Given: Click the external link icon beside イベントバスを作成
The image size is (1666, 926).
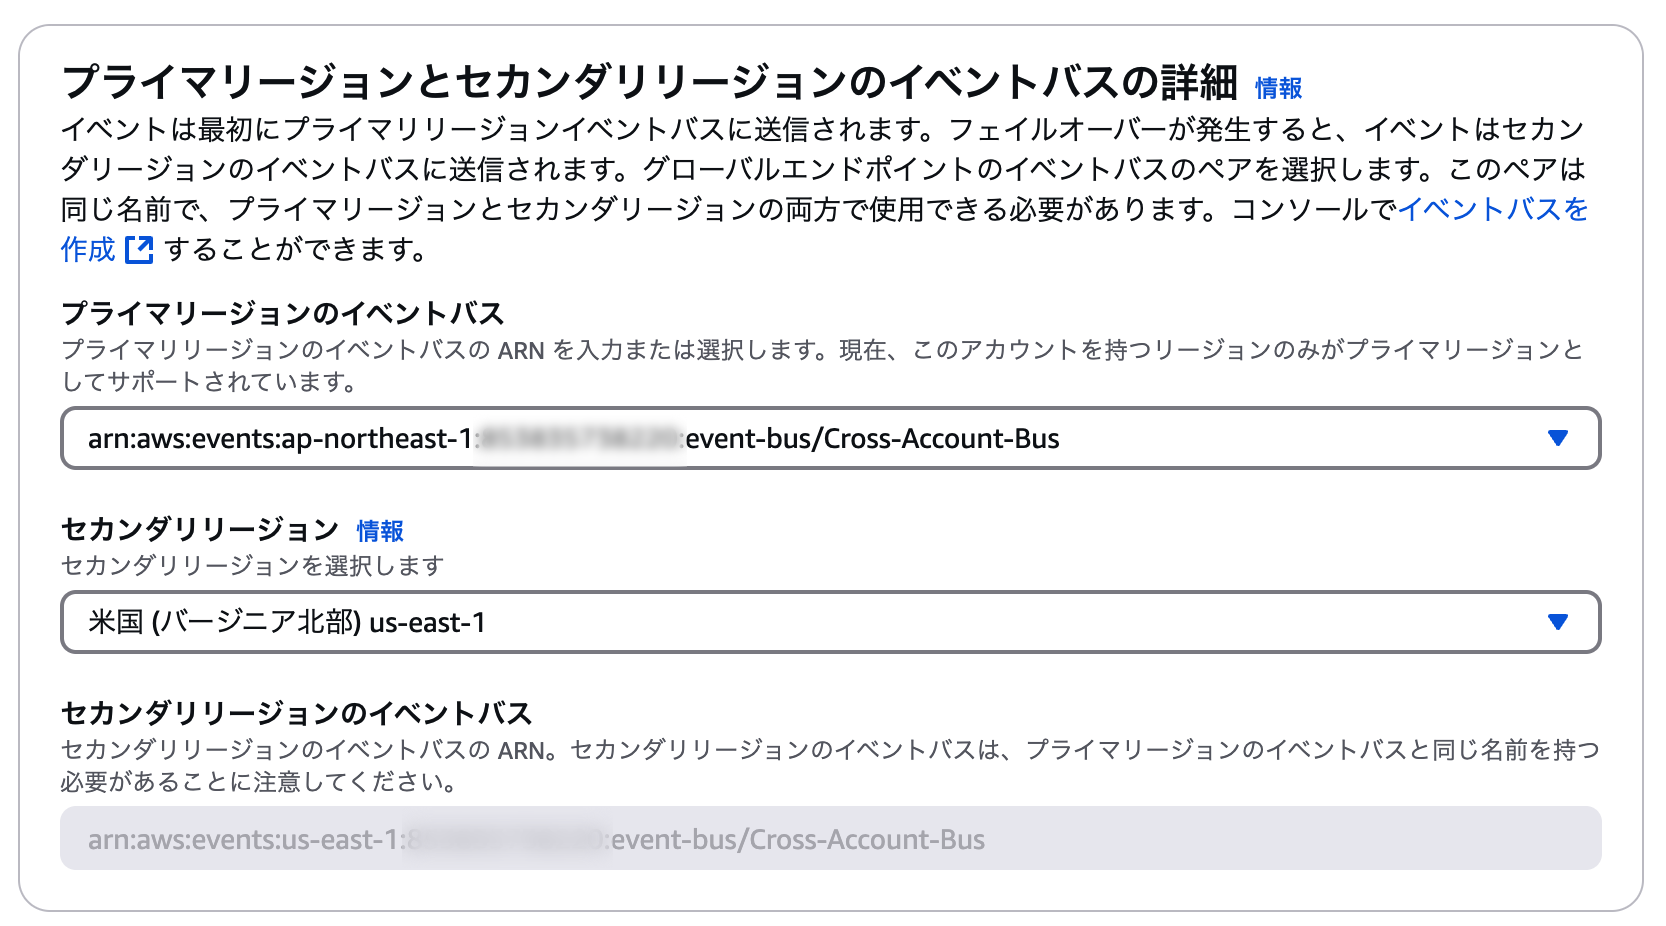Looking at the screenshot, I should [140, 250].
